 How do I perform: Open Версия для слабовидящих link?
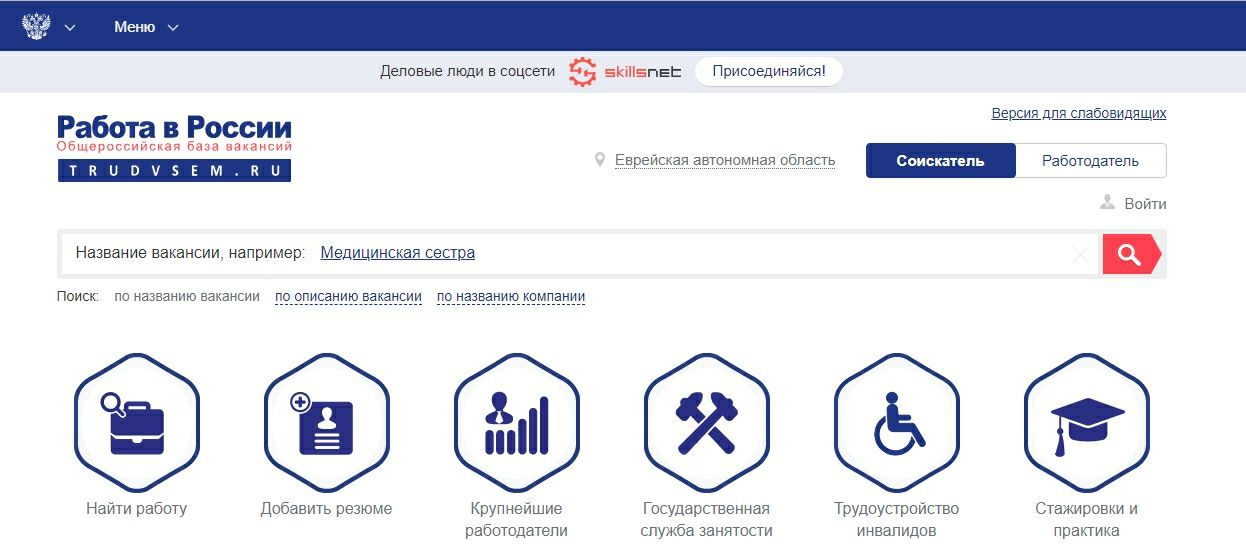click(x=1079, y=113)
